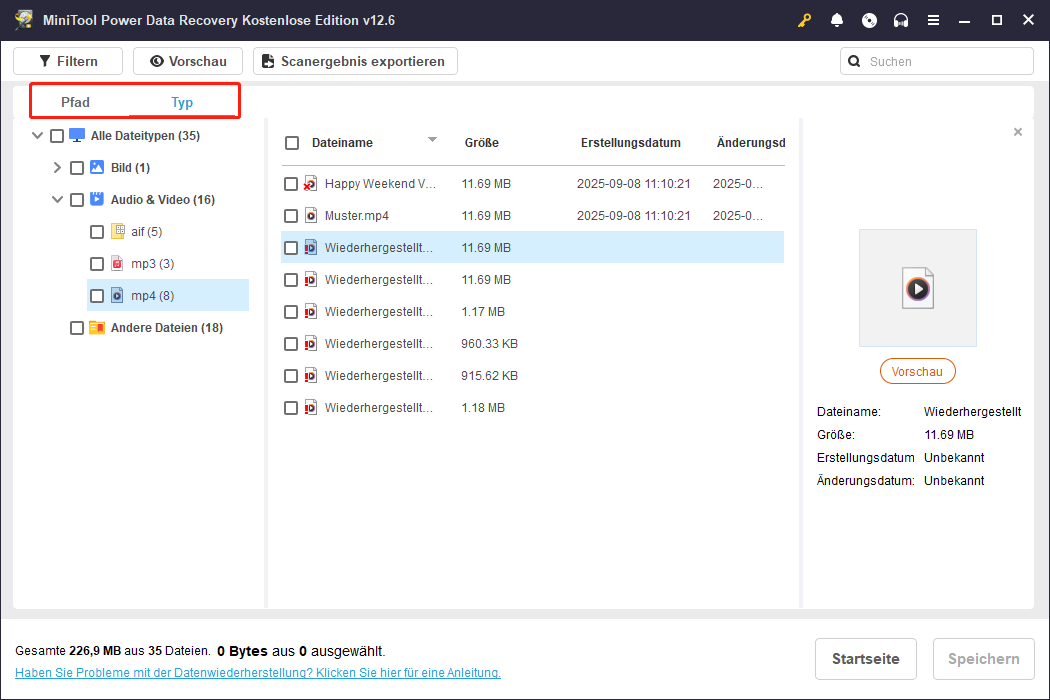Tick the mp3 (3) checkbox
The width and height of the screenshot is (1050, 700).
[x=97, y=264]
